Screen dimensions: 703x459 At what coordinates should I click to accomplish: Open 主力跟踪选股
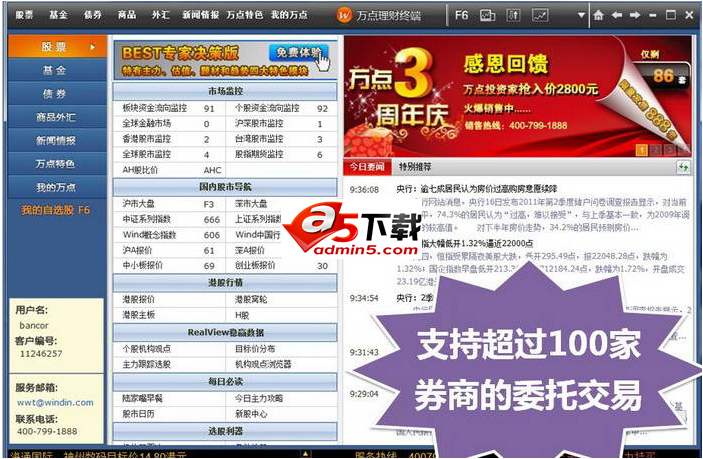pyautogui.click(x=147, y=364)
